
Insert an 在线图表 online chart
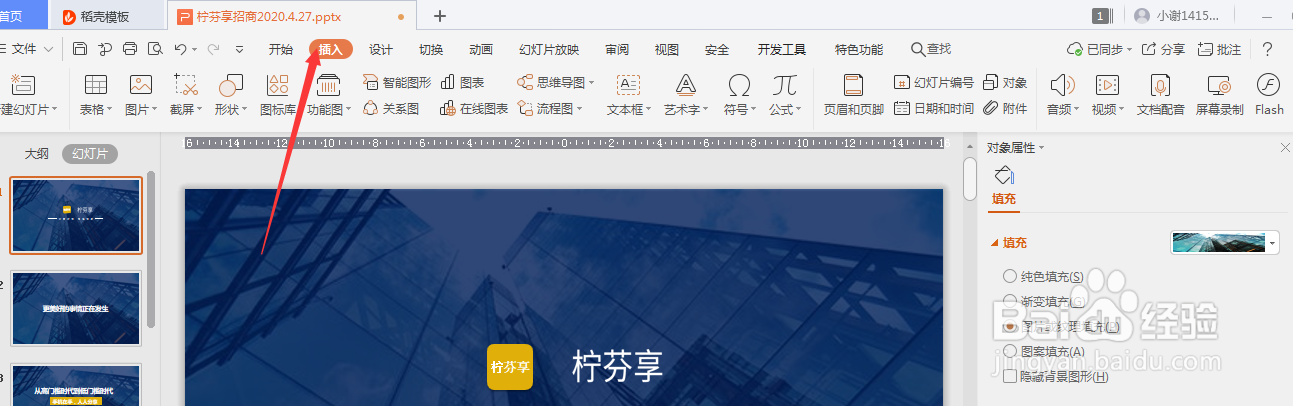coord(474,108)
